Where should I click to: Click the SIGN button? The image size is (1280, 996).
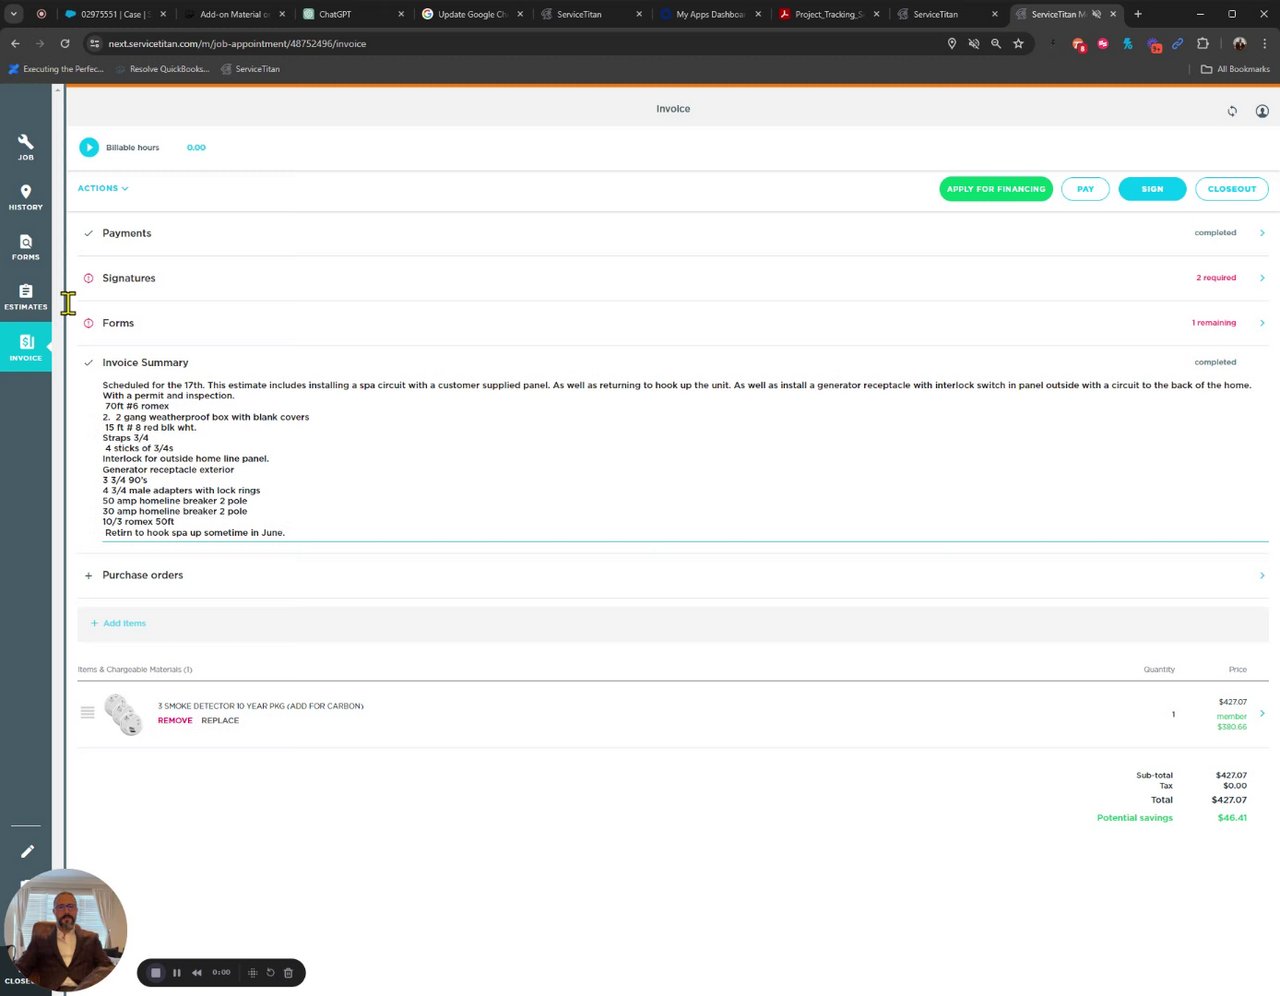(1152, 189)
